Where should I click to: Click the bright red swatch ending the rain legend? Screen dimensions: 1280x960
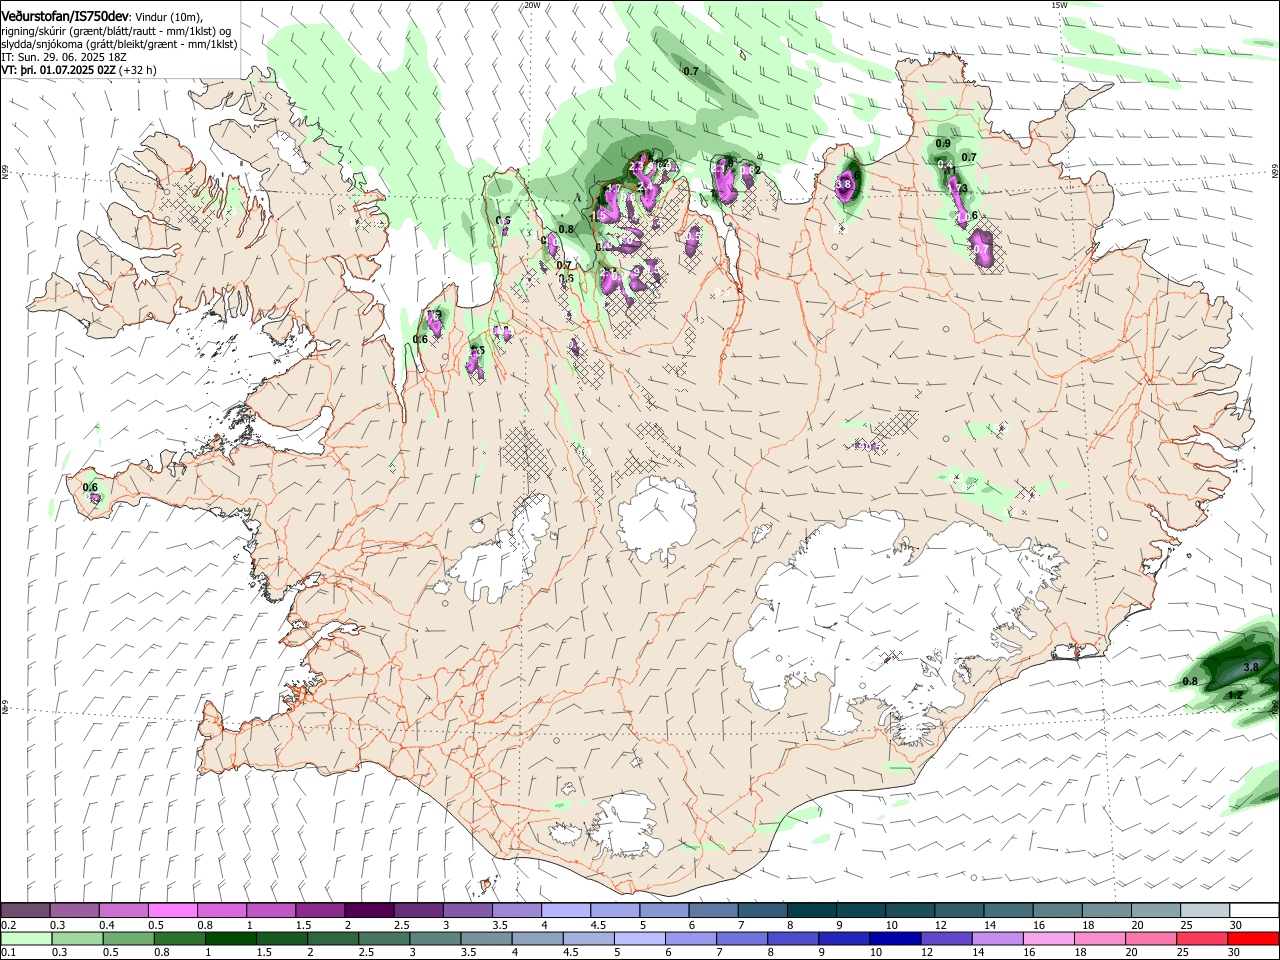[1254, 939]
